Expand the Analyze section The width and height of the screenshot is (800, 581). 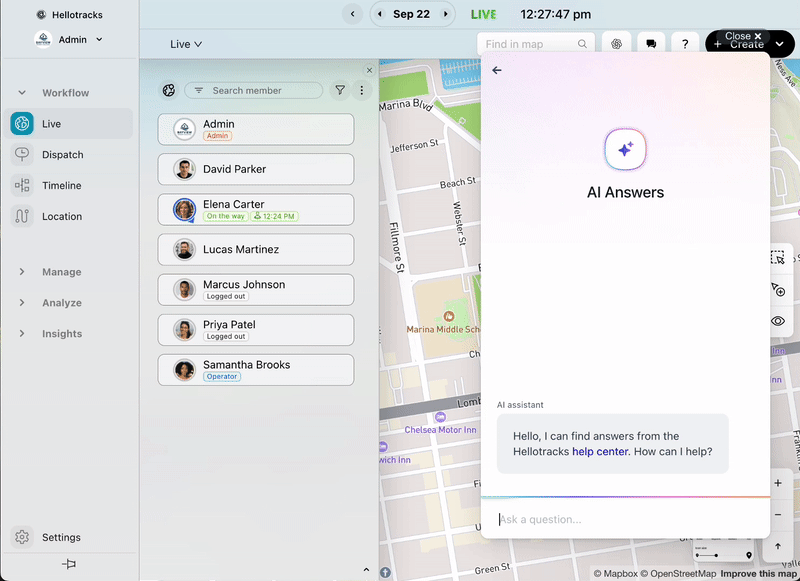[22, 302]
